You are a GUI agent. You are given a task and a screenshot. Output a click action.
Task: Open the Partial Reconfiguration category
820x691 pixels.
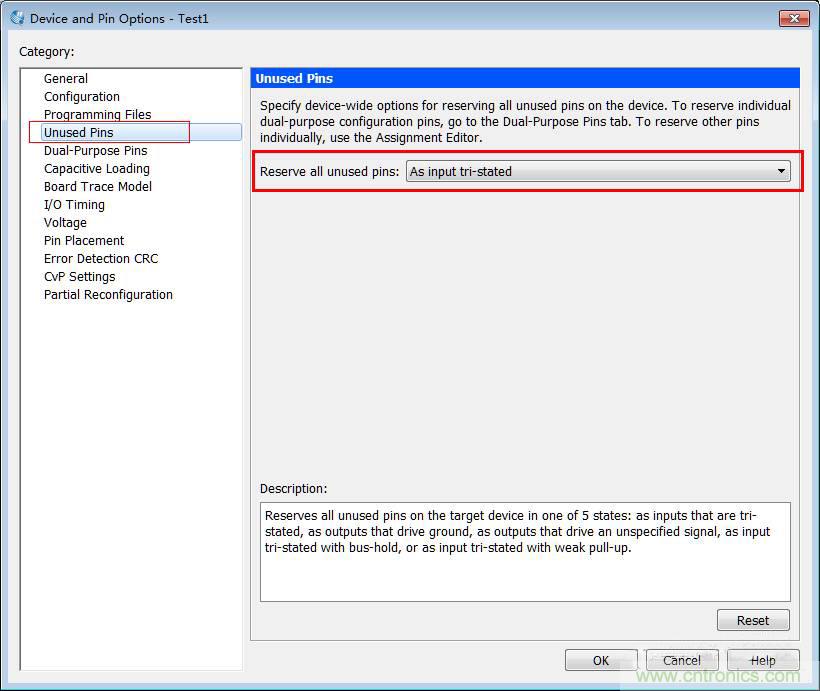[x=108, y=295]
